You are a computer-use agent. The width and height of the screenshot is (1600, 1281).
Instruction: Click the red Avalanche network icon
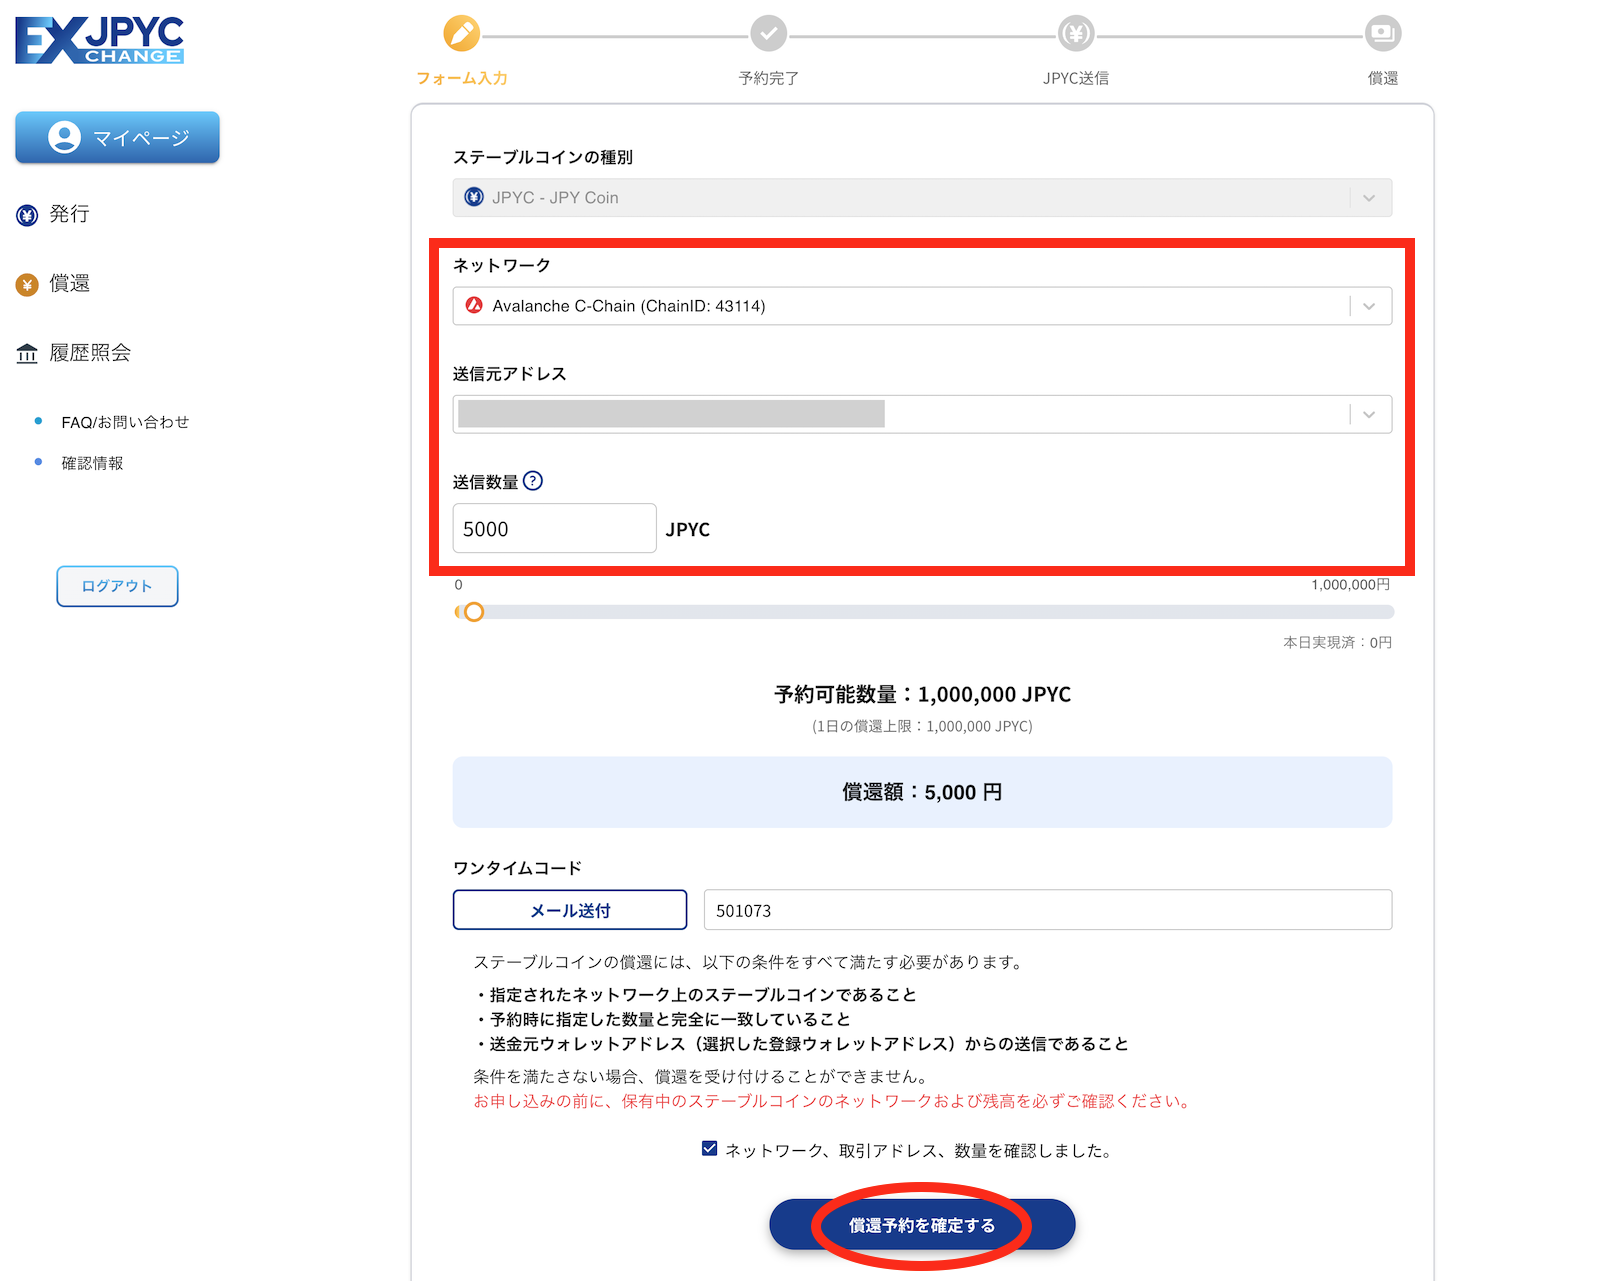point(474,306)
